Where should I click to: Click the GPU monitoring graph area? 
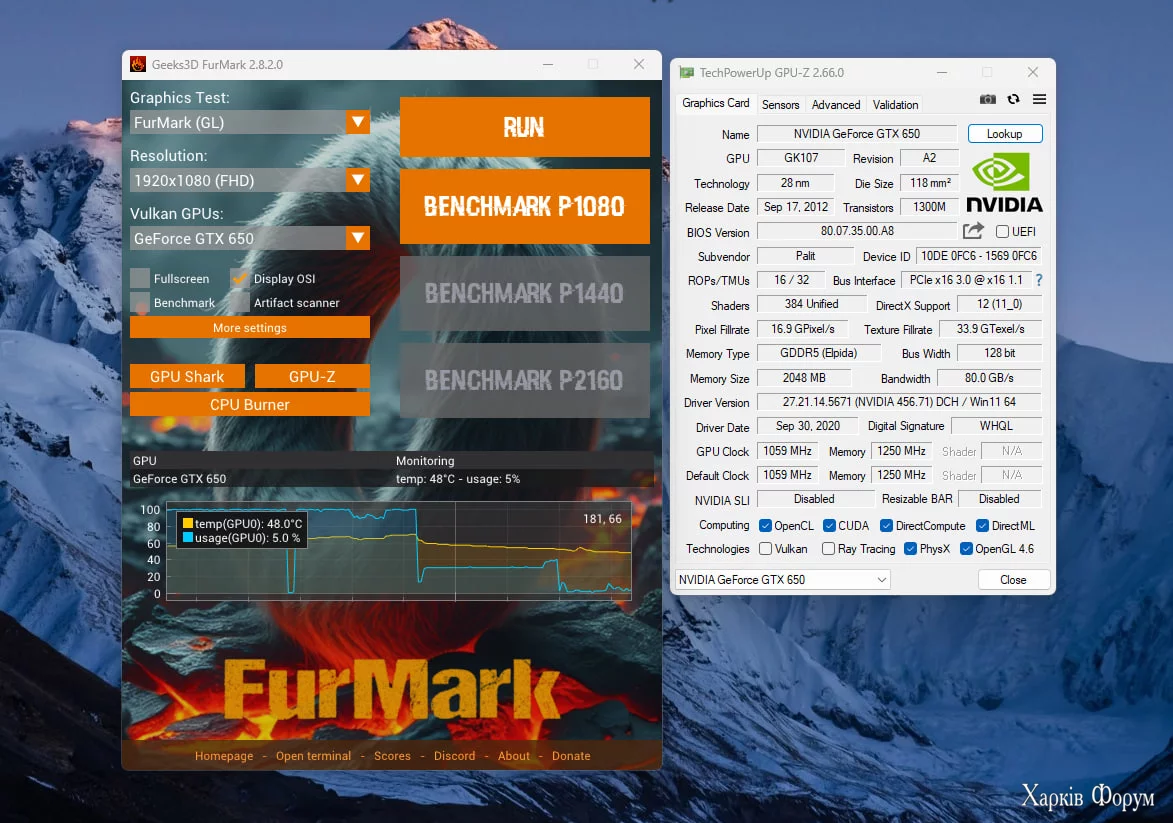point(399,551)
